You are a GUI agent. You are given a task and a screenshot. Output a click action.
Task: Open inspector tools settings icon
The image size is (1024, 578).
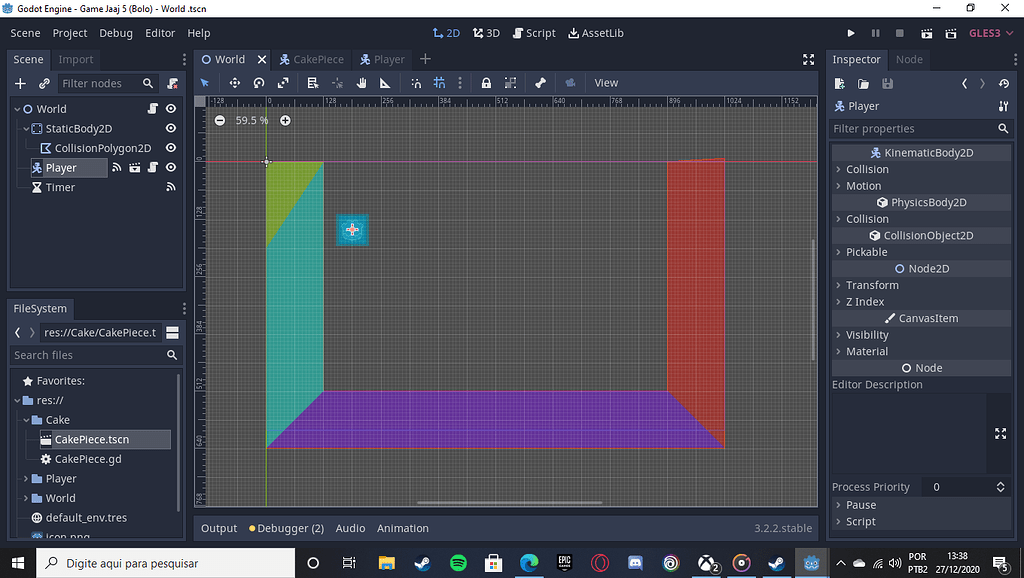(1004, 106)
